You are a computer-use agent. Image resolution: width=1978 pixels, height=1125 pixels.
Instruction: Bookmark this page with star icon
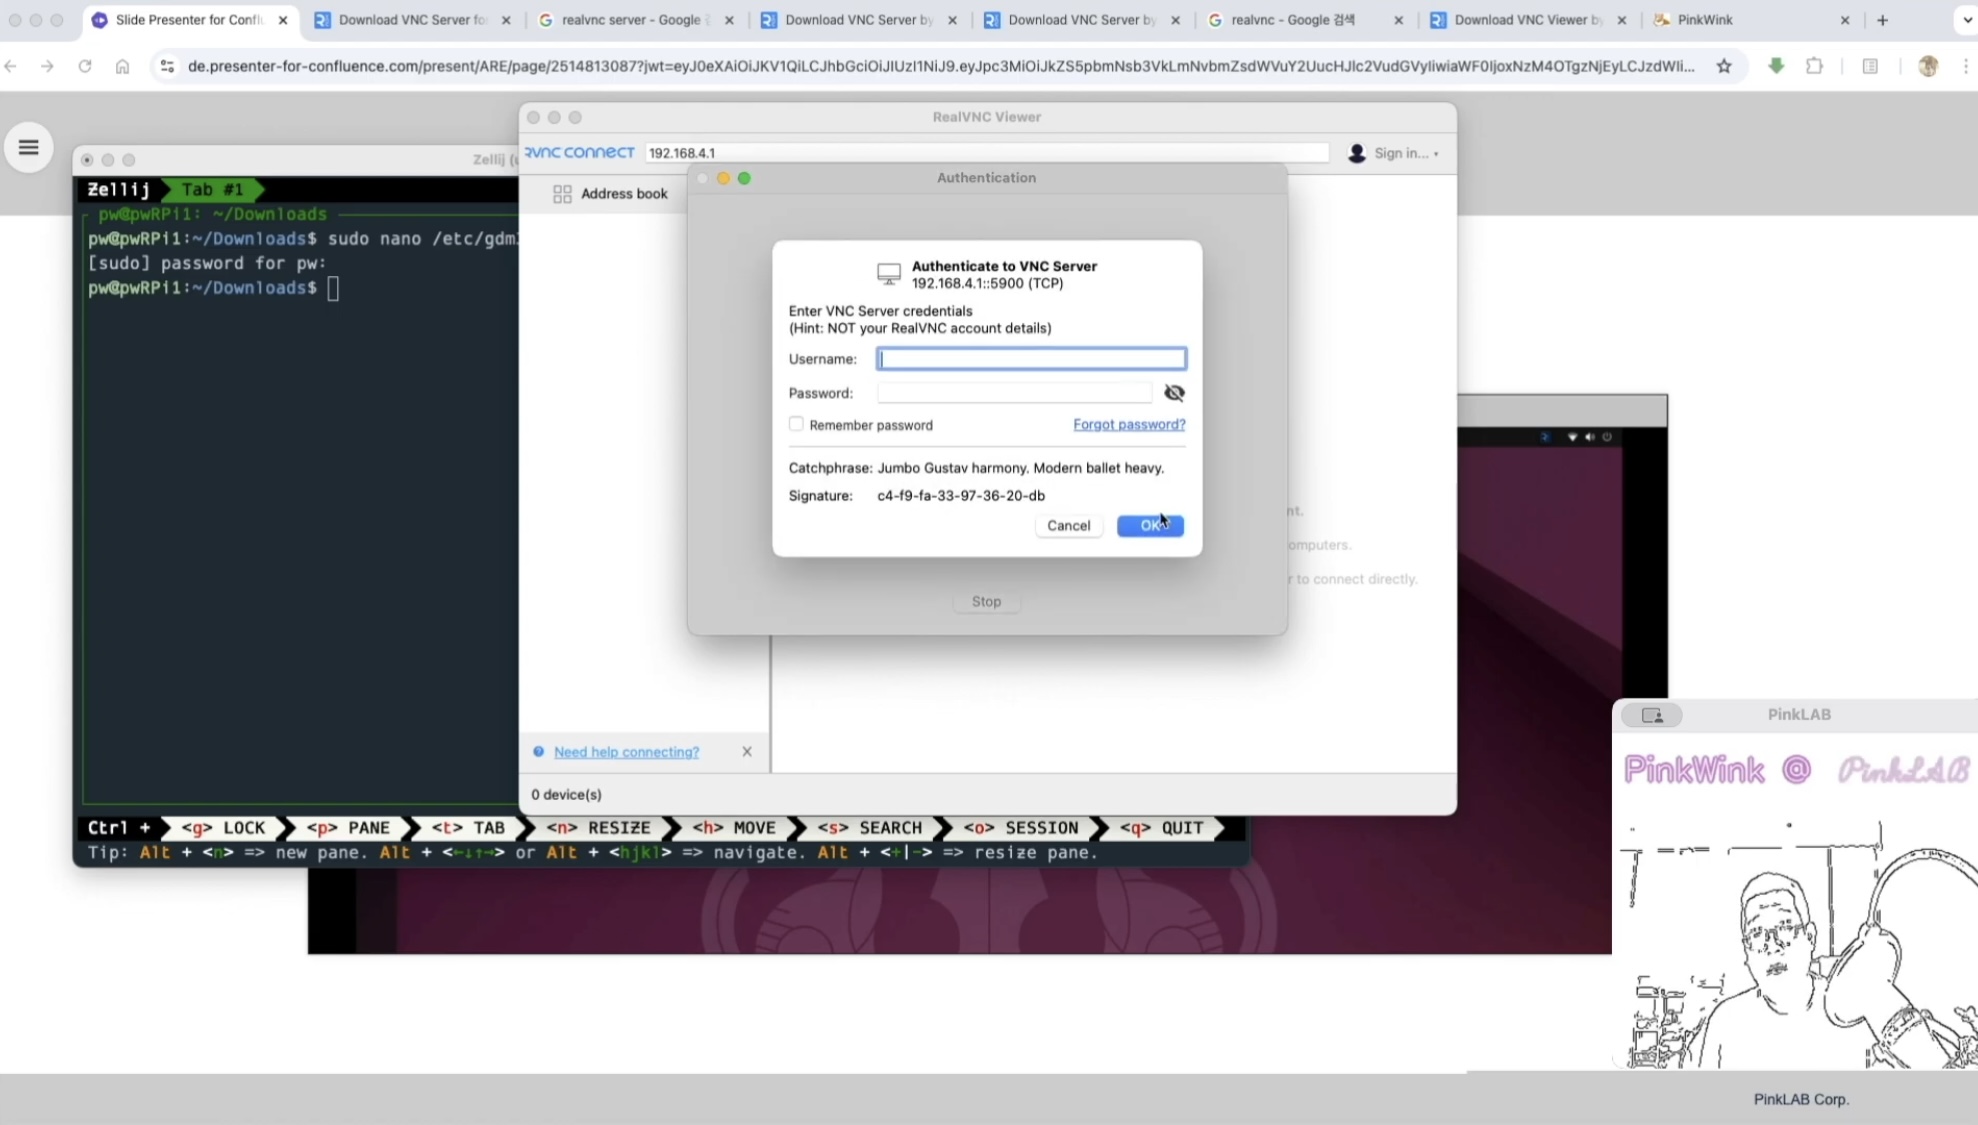[x=1724, y=66]
